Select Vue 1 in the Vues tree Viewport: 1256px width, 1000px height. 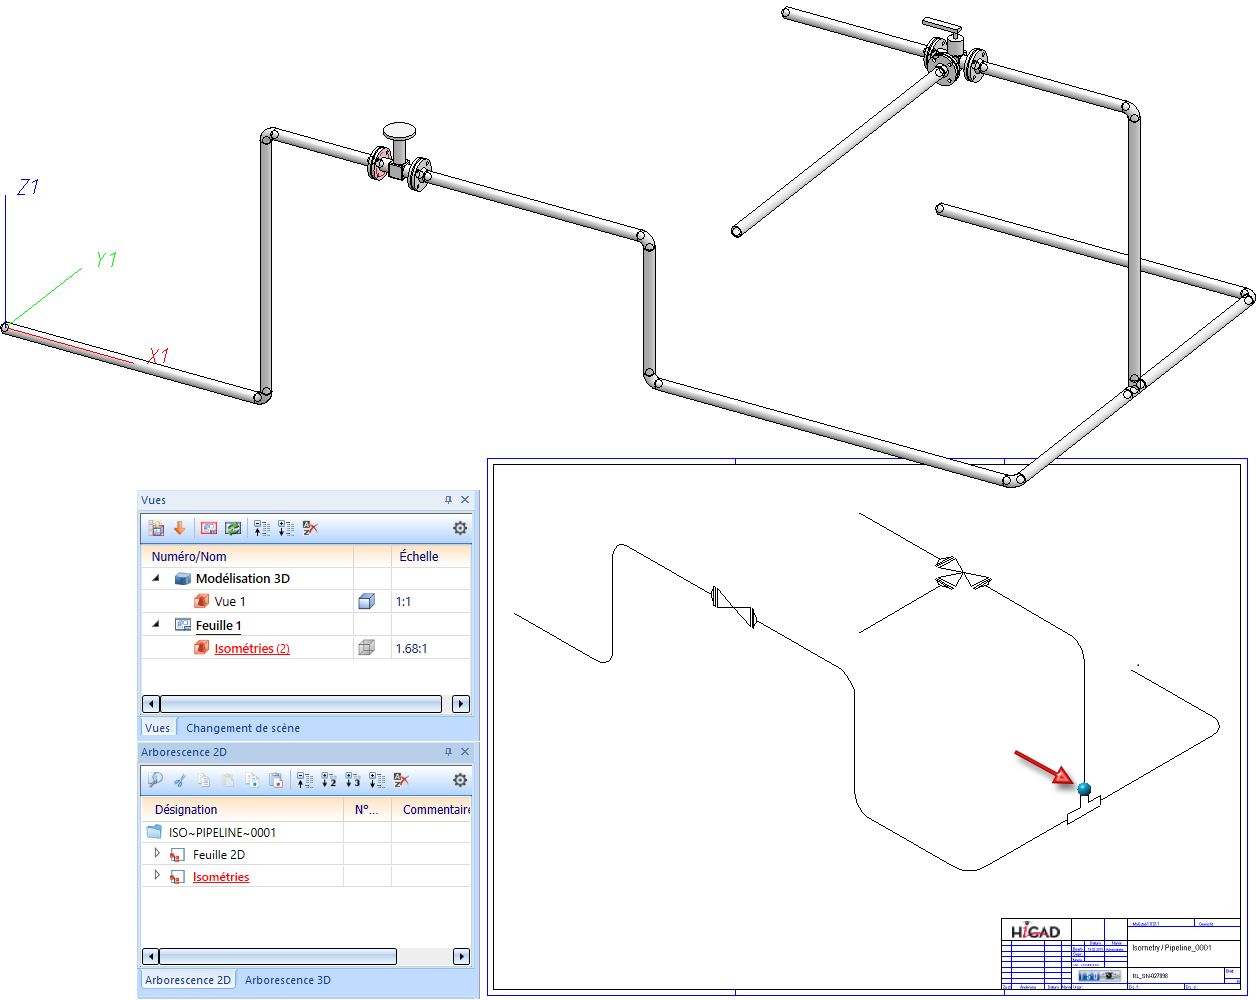230,602
